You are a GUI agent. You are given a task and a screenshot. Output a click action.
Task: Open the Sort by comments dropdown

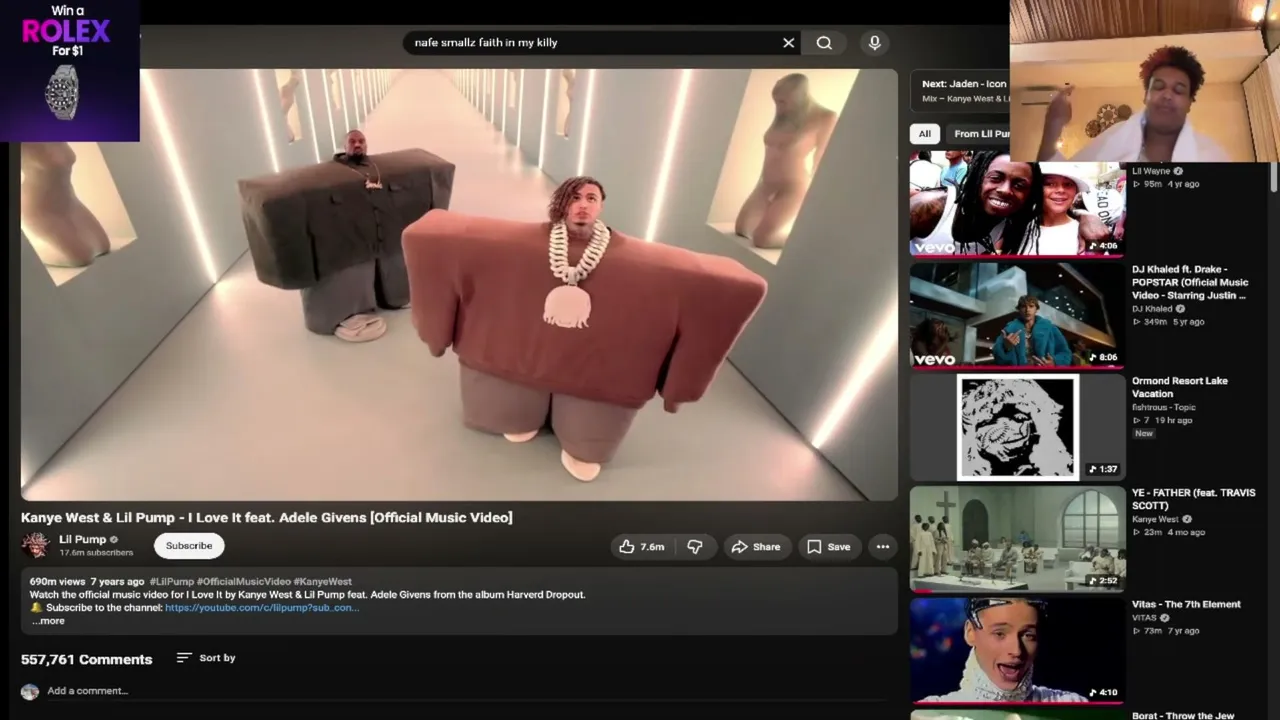tap(206, 658)
